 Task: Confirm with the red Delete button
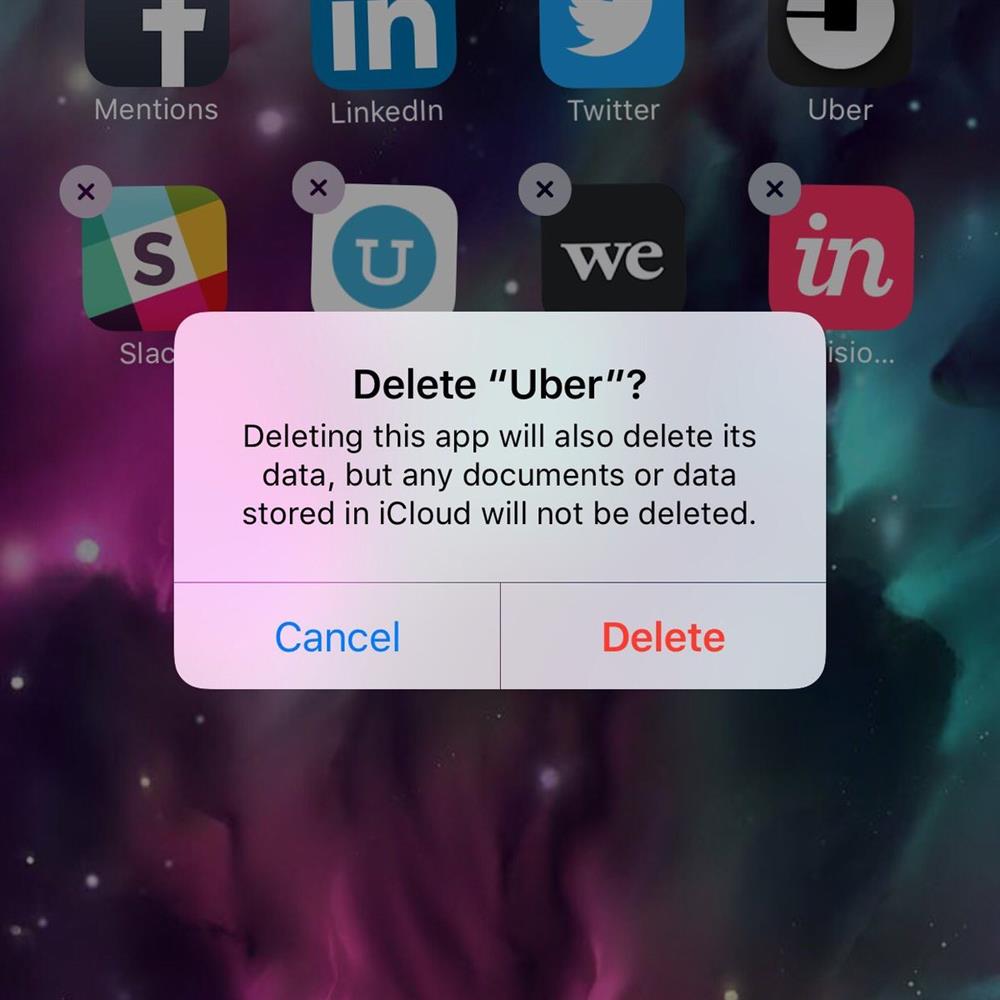[663, 636]
